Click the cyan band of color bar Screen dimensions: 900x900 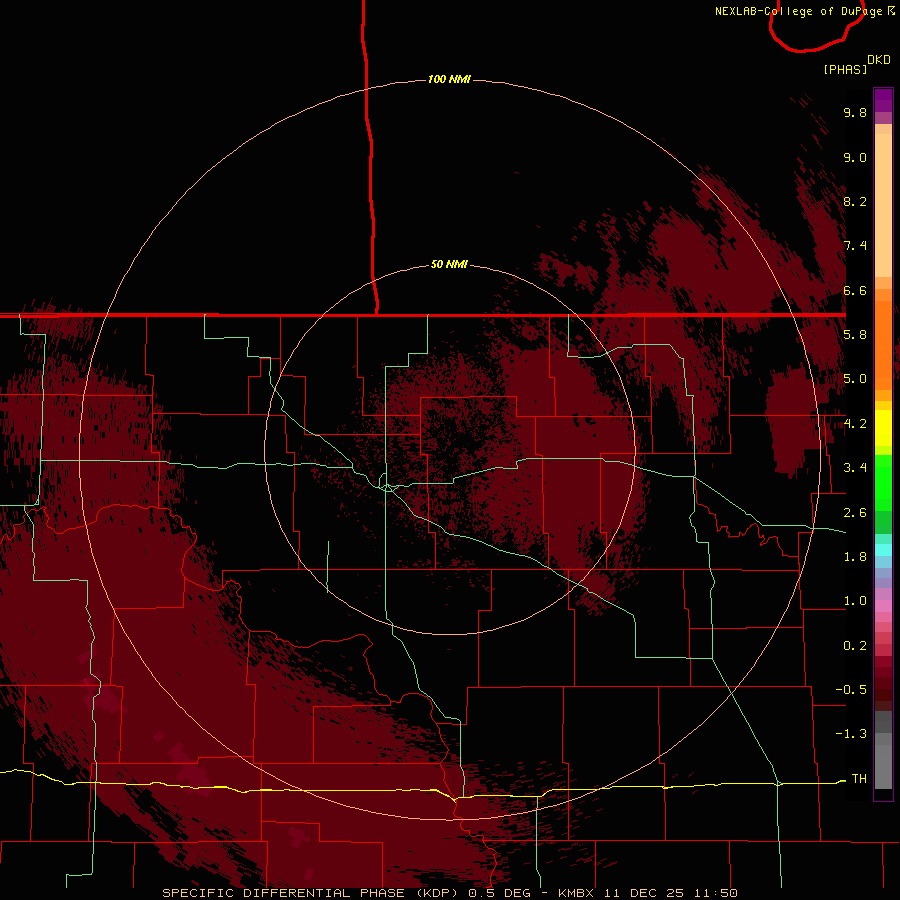pos(883,550)
